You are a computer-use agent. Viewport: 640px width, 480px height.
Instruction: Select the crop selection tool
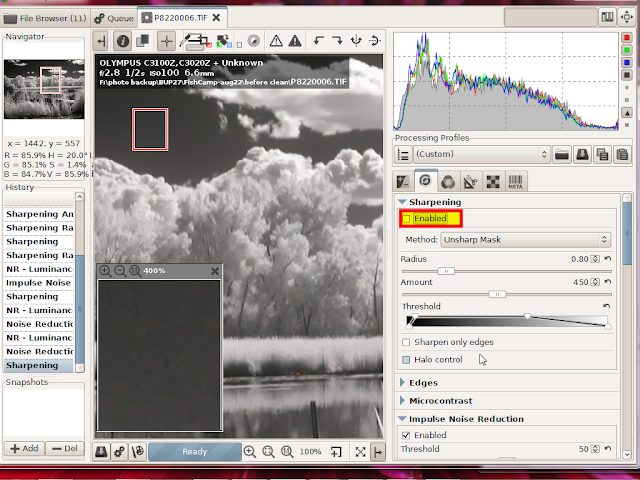point(202,41)
